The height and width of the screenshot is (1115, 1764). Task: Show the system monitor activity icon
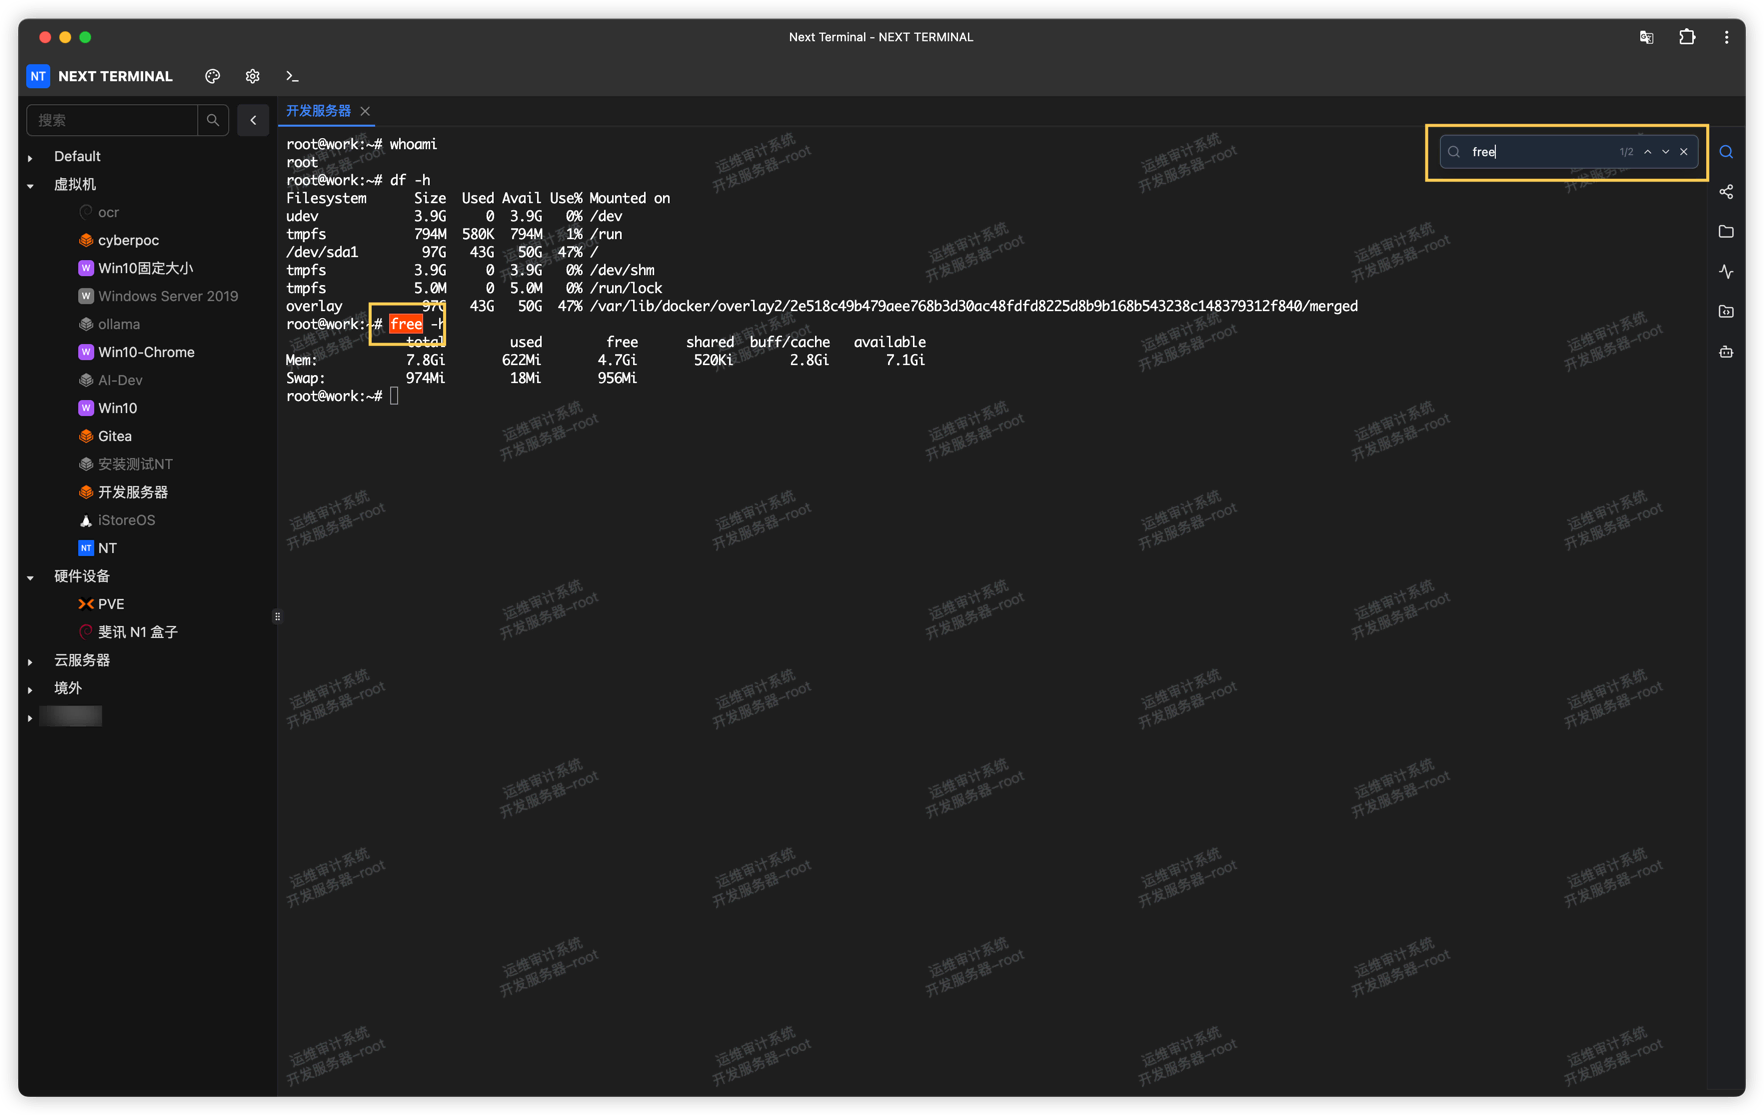tap(1726, 272)
